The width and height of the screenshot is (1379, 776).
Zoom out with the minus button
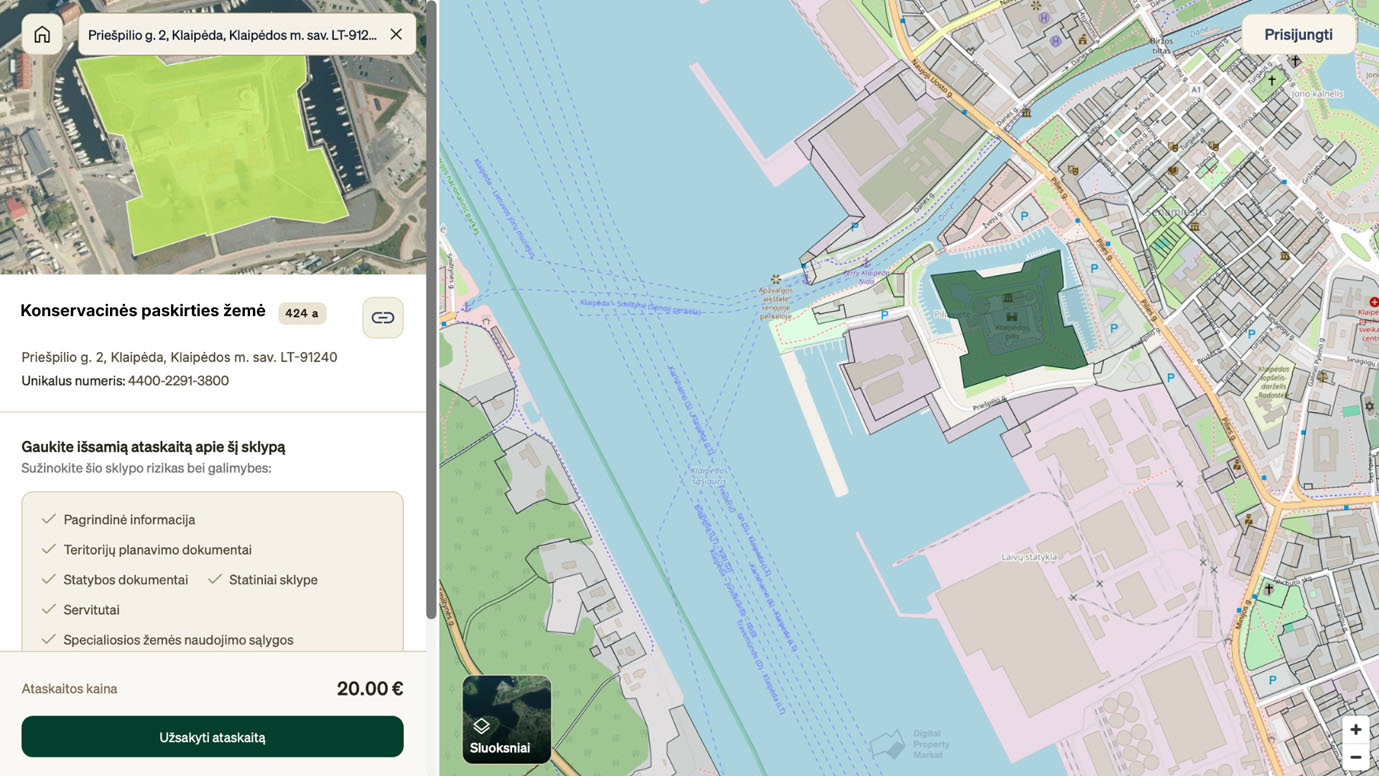click(x=1355, y=757)
